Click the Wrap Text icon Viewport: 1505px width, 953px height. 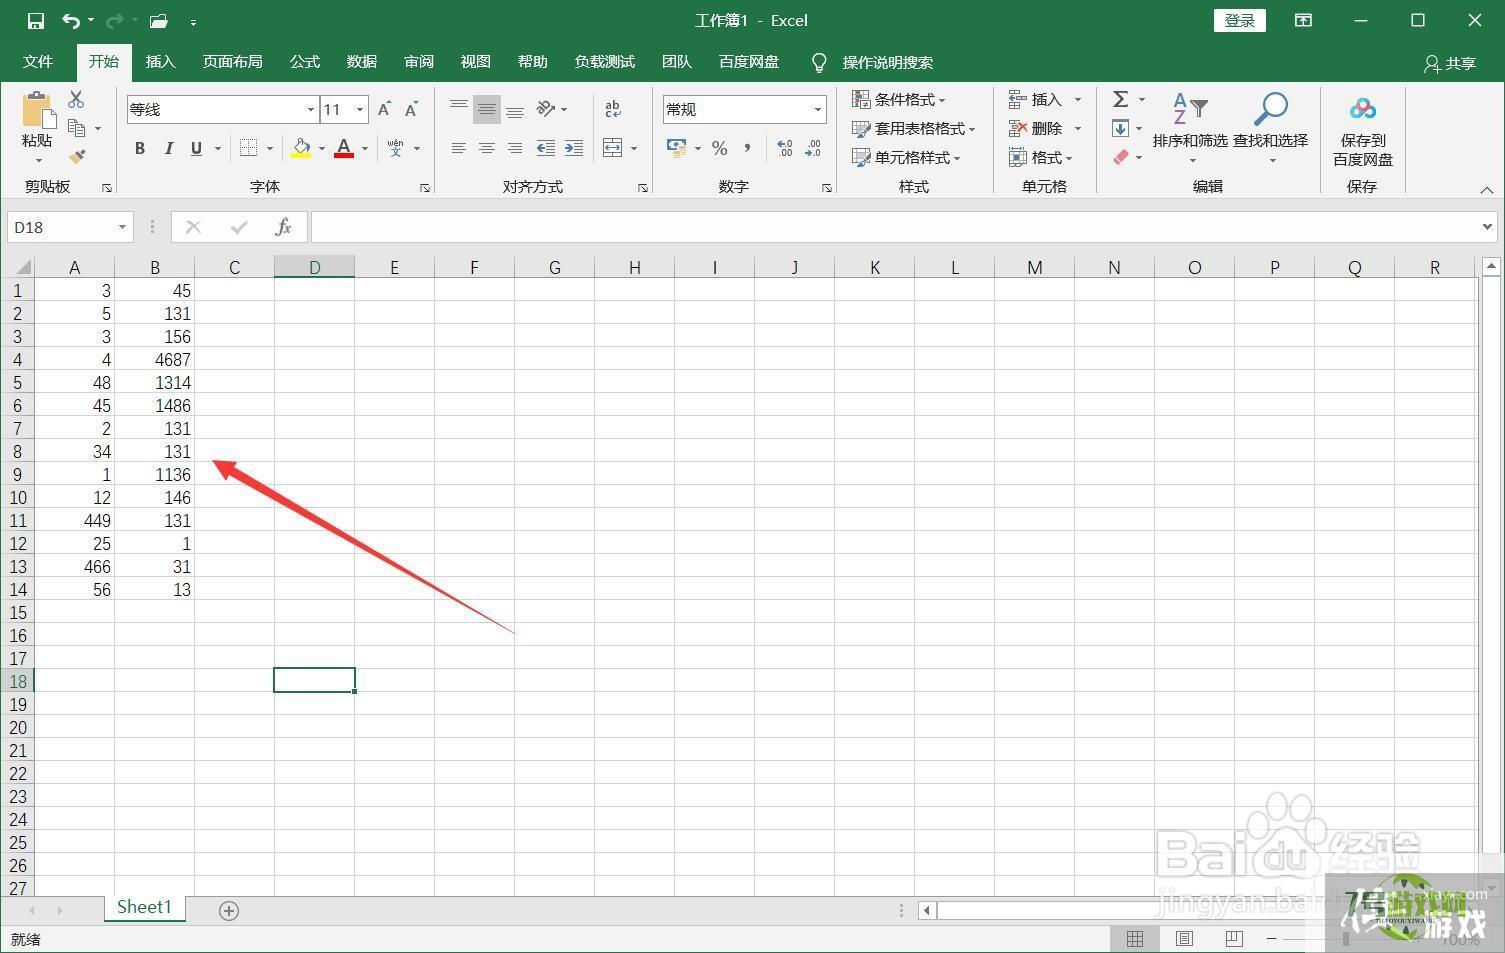click(613, 109)
